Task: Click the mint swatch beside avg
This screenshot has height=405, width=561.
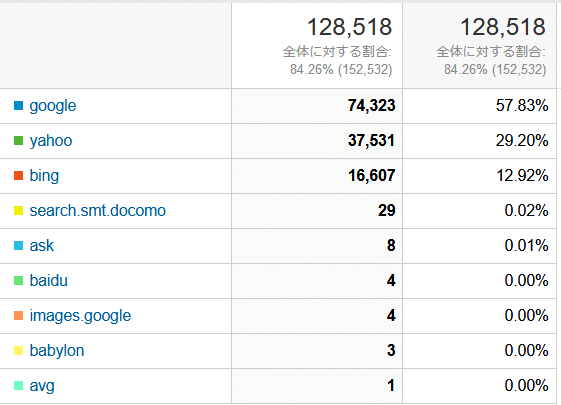Action: click(18, 386)
